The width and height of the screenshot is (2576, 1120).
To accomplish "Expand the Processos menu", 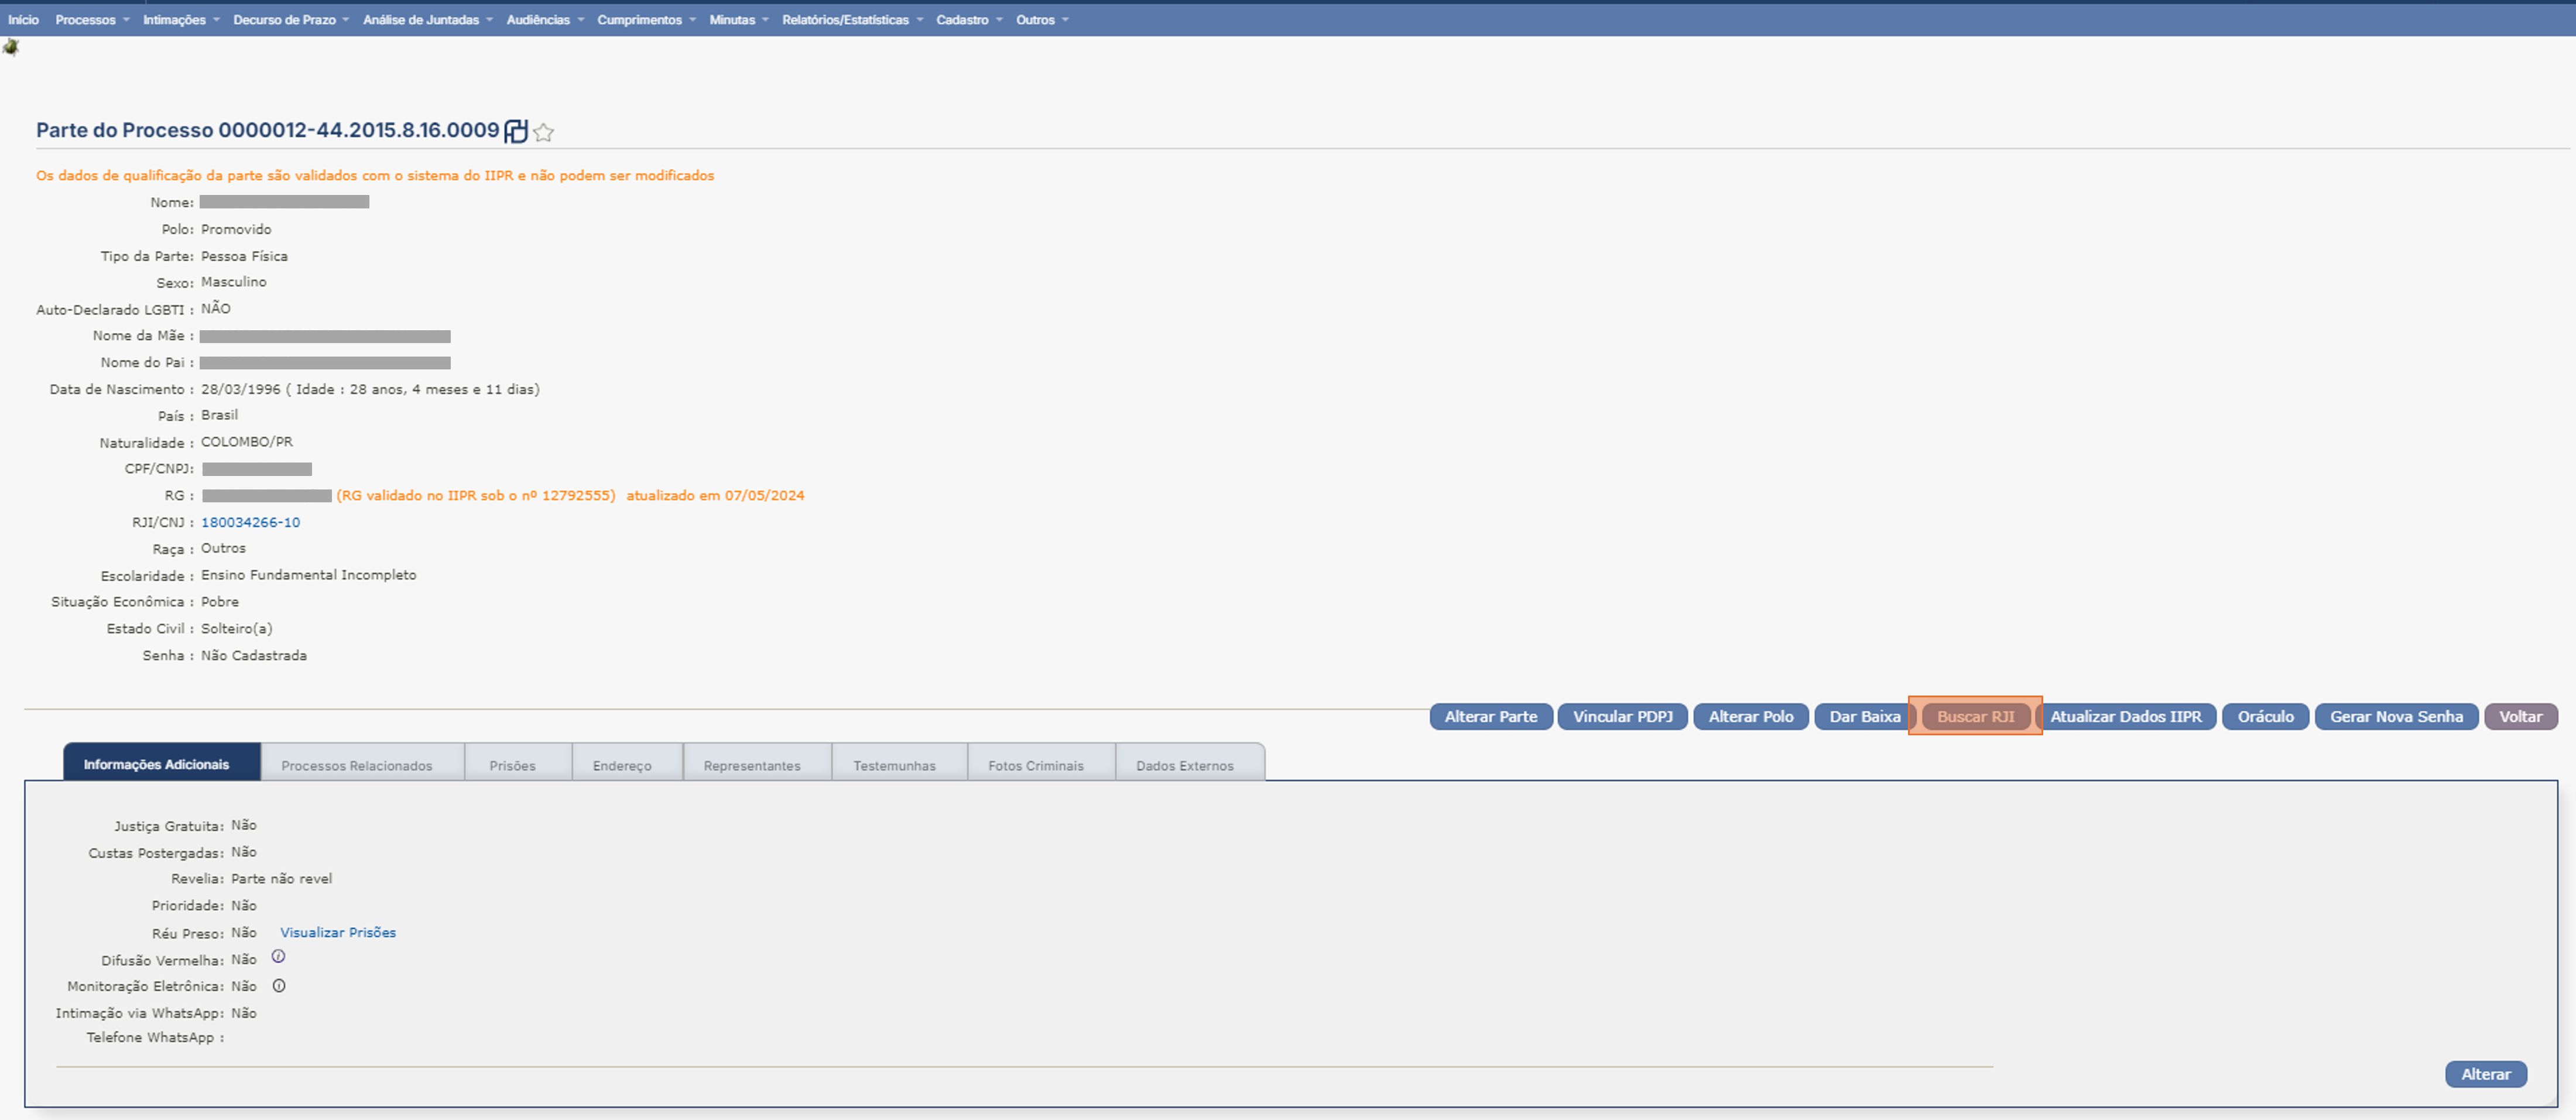I will (x=92, y=20).
